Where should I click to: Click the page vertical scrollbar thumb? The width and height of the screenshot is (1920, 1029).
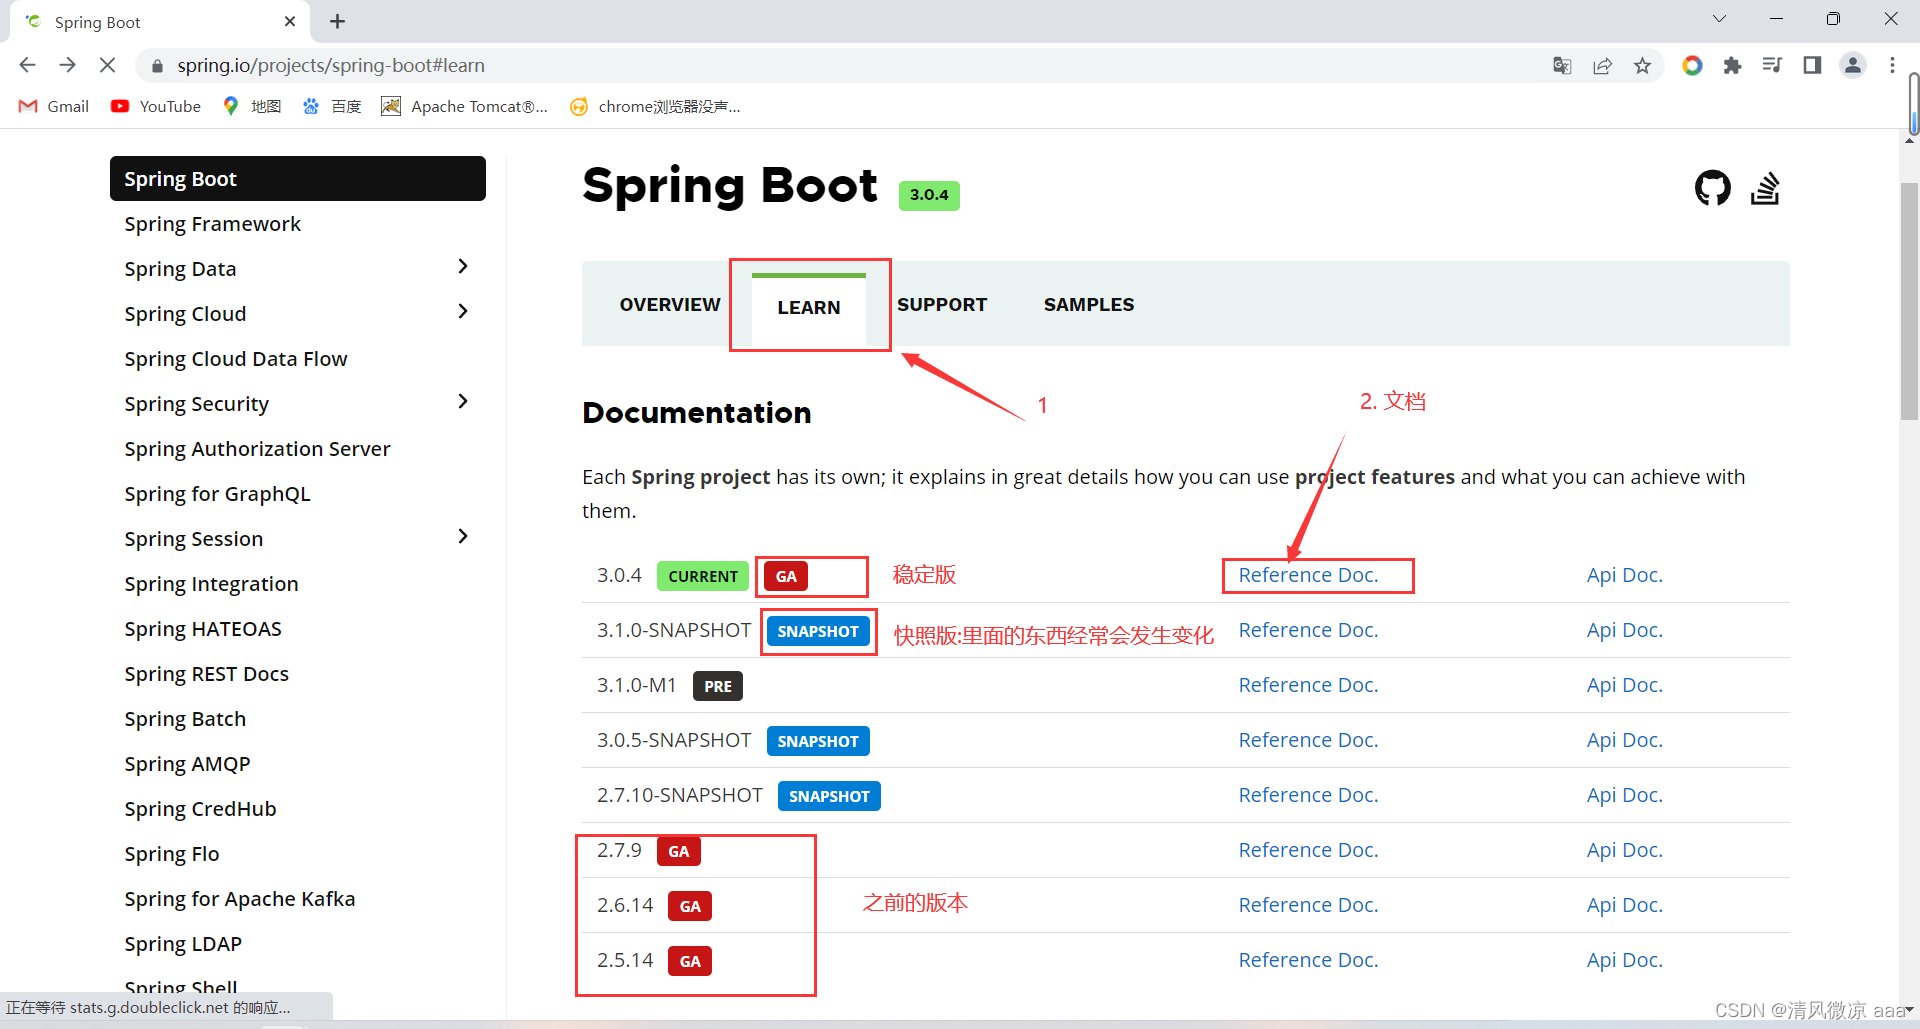[1909, 300]
